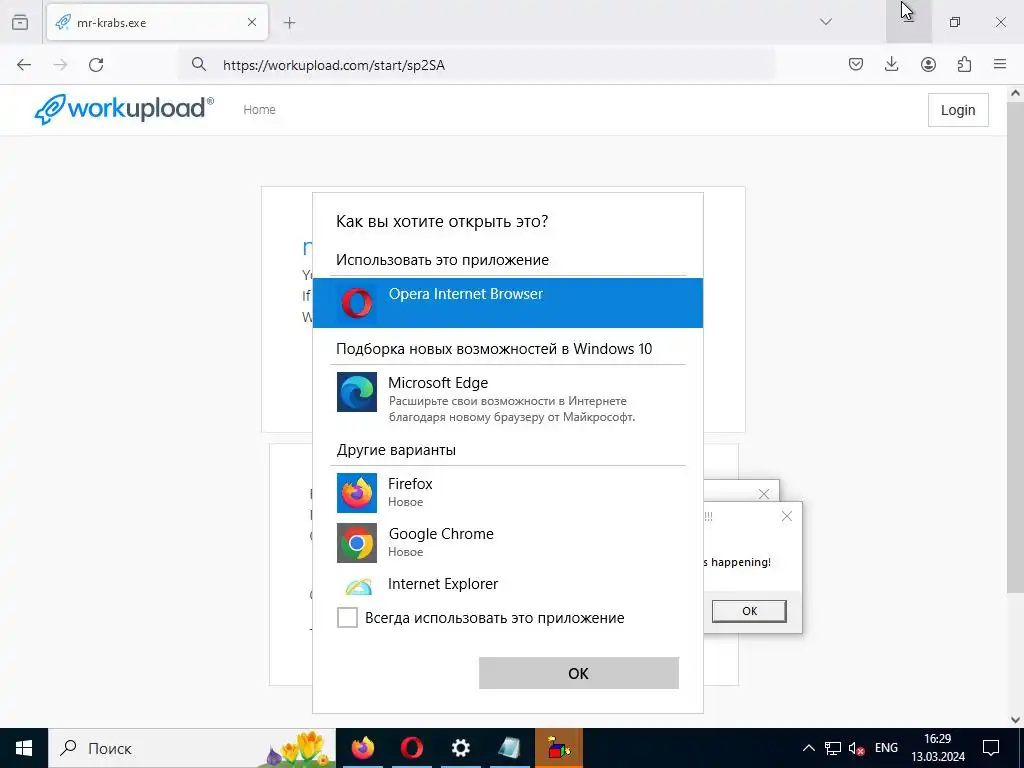Choose Google Chrome from the list
The width and height of the screenshot is (1024, 768).
coord(508,543)
